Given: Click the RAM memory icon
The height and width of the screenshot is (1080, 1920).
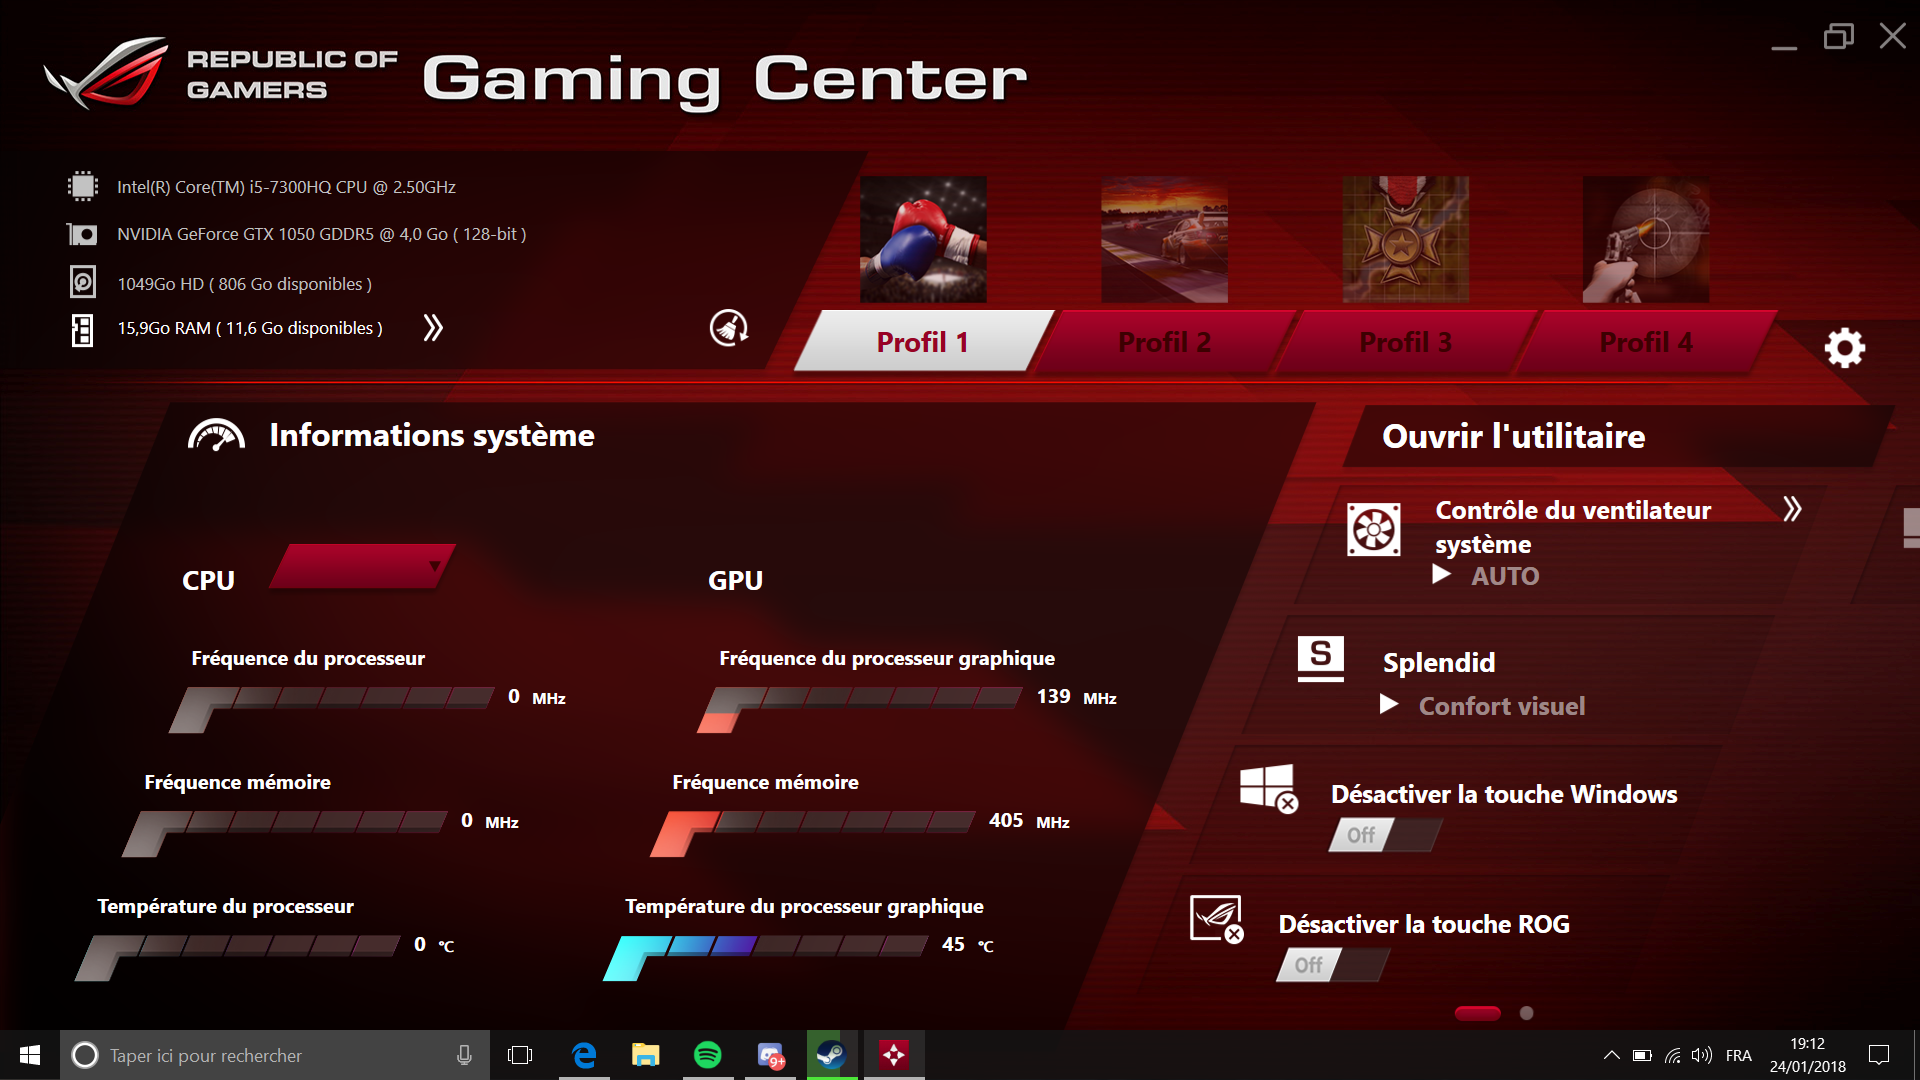Looking at the screenshot, I should [x=83, y=329].
